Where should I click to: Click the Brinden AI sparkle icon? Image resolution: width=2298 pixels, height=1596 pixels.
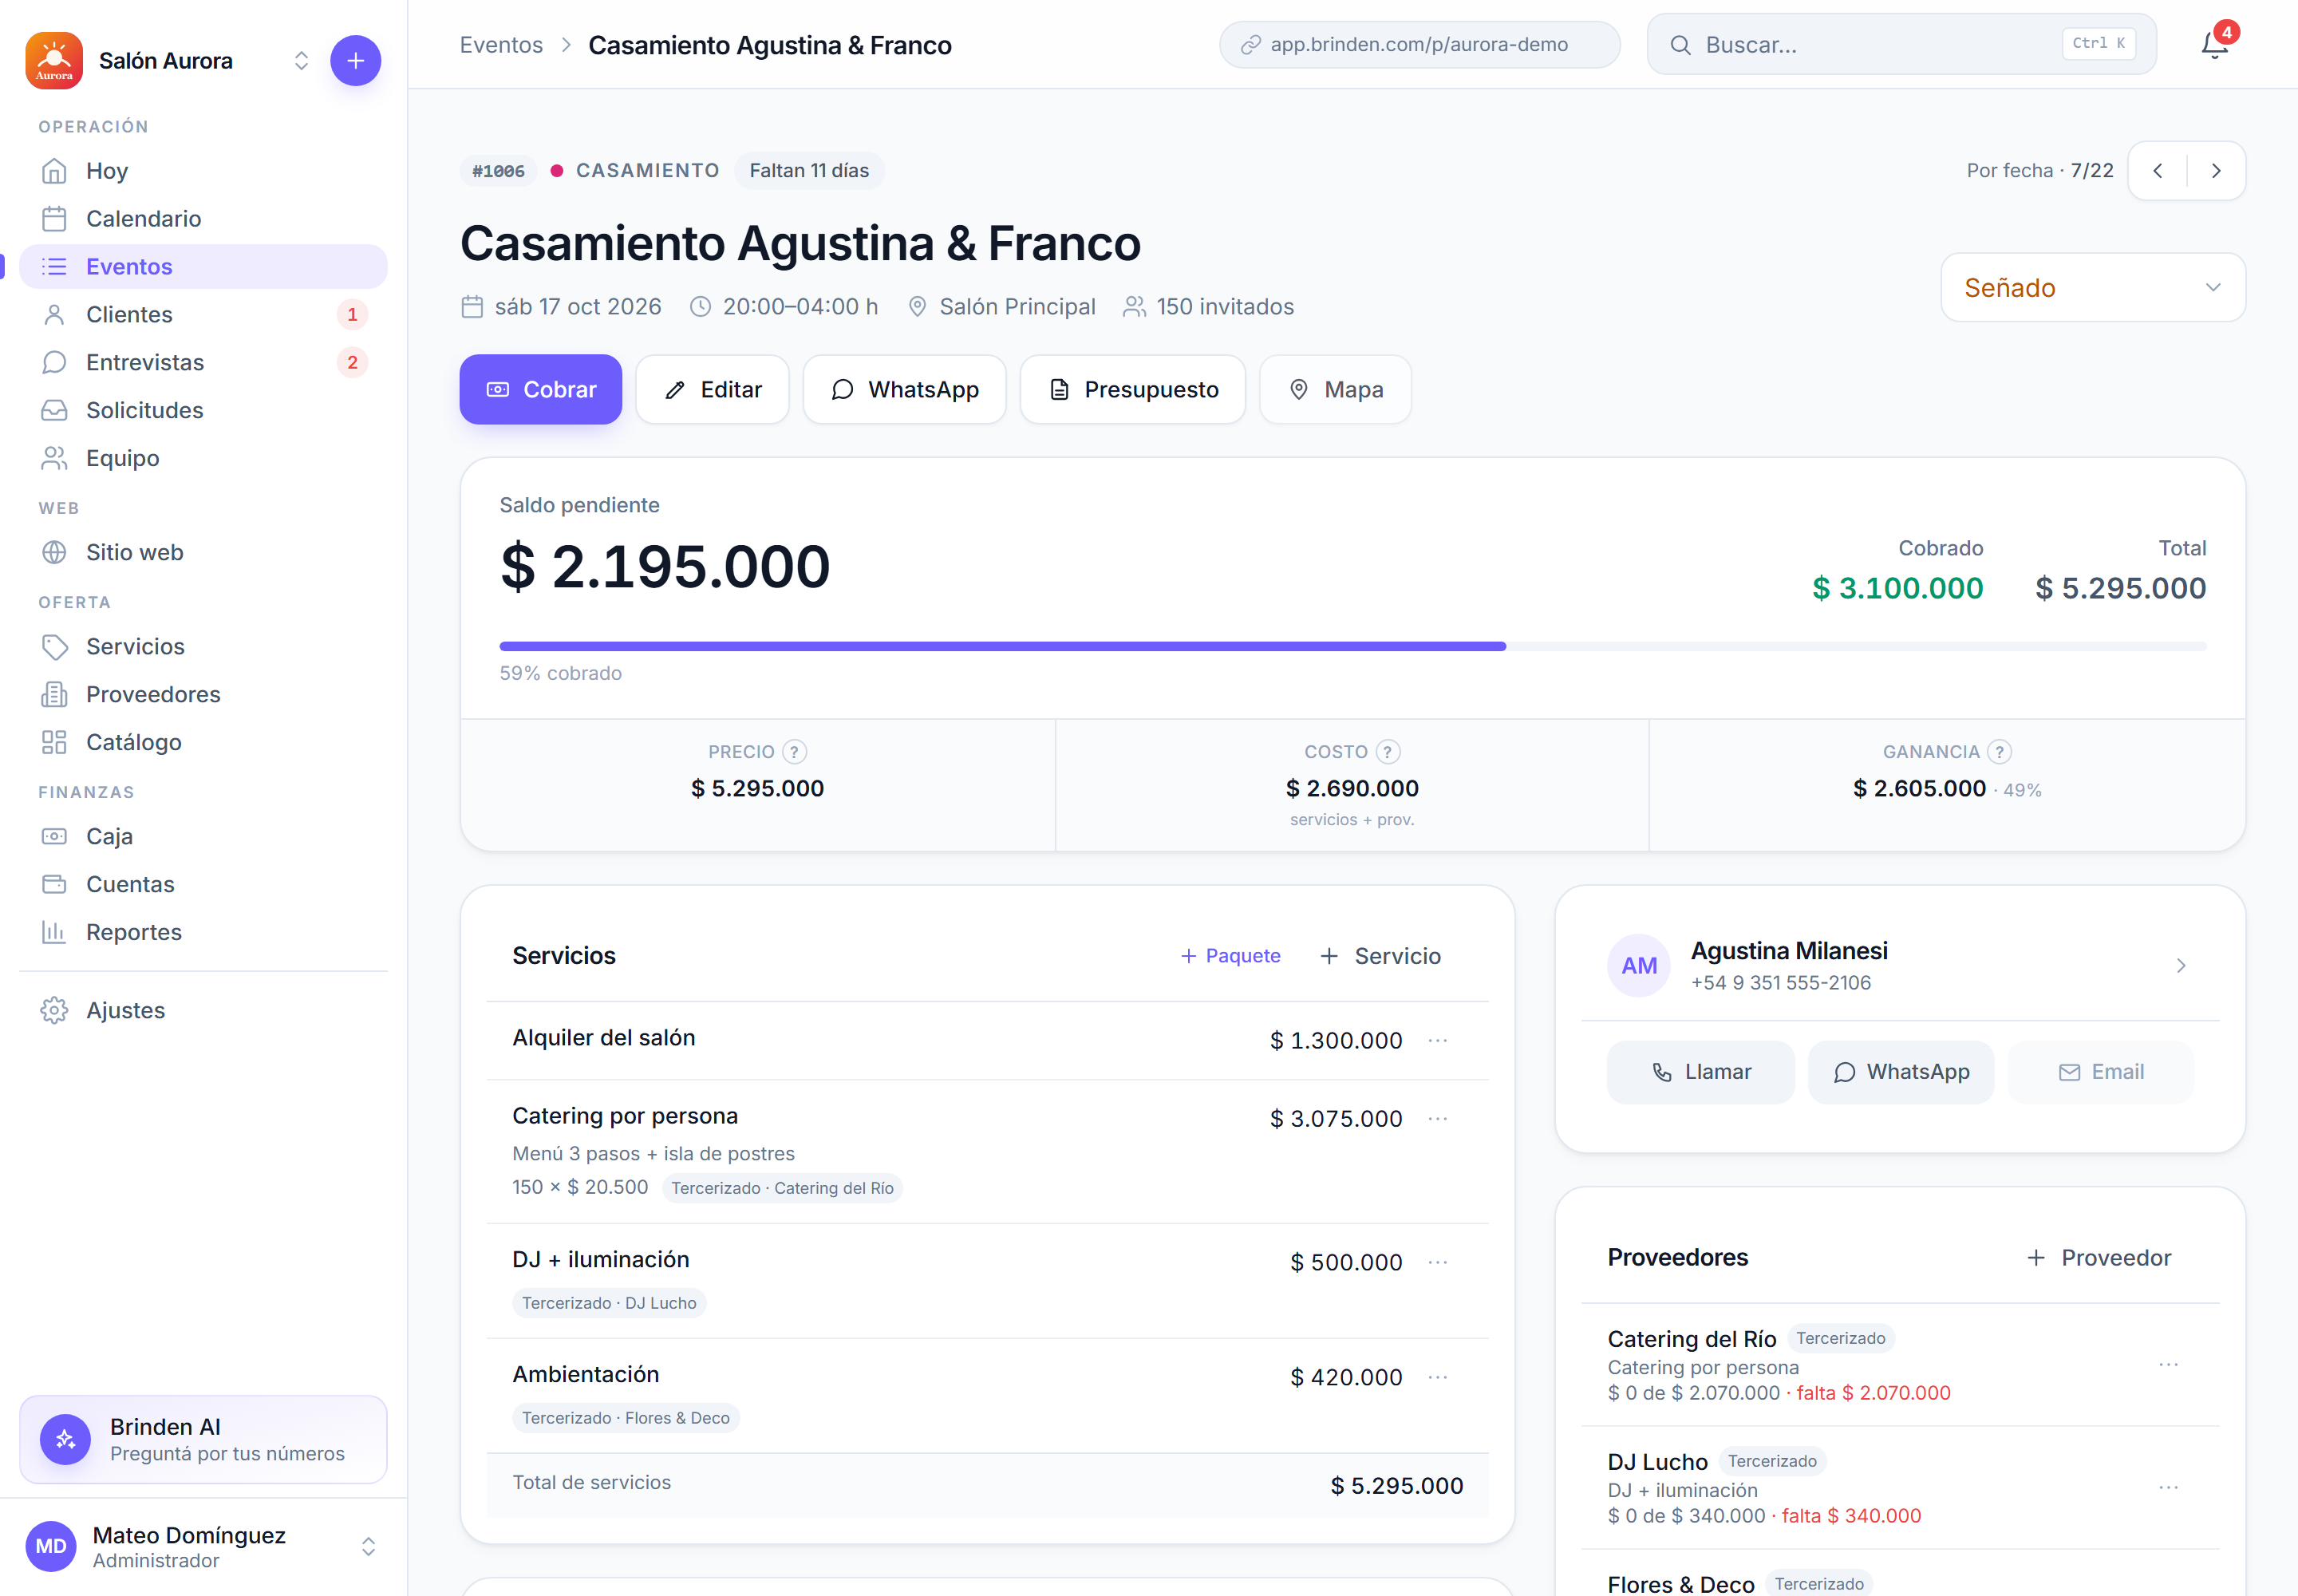pyautogui.click(x=66, y=1440)
